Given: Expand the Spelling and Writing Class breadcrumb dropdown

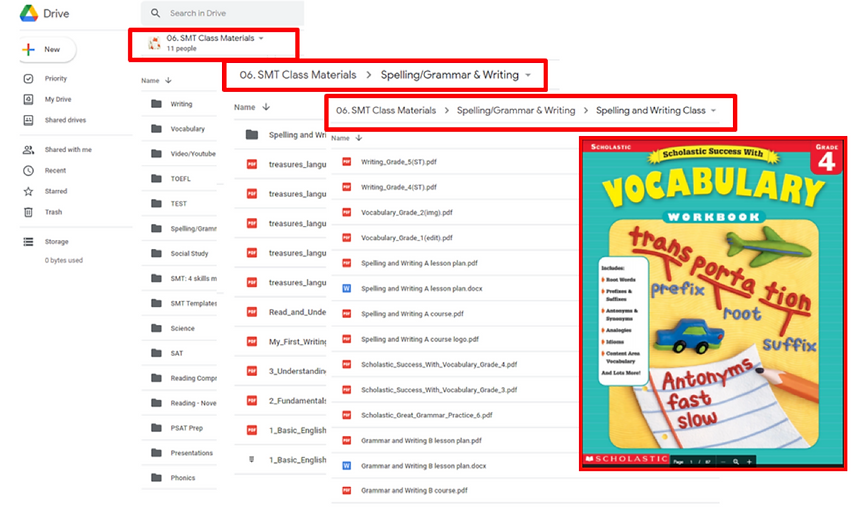Looking at the screenshot, I should [x=713, y=111].
